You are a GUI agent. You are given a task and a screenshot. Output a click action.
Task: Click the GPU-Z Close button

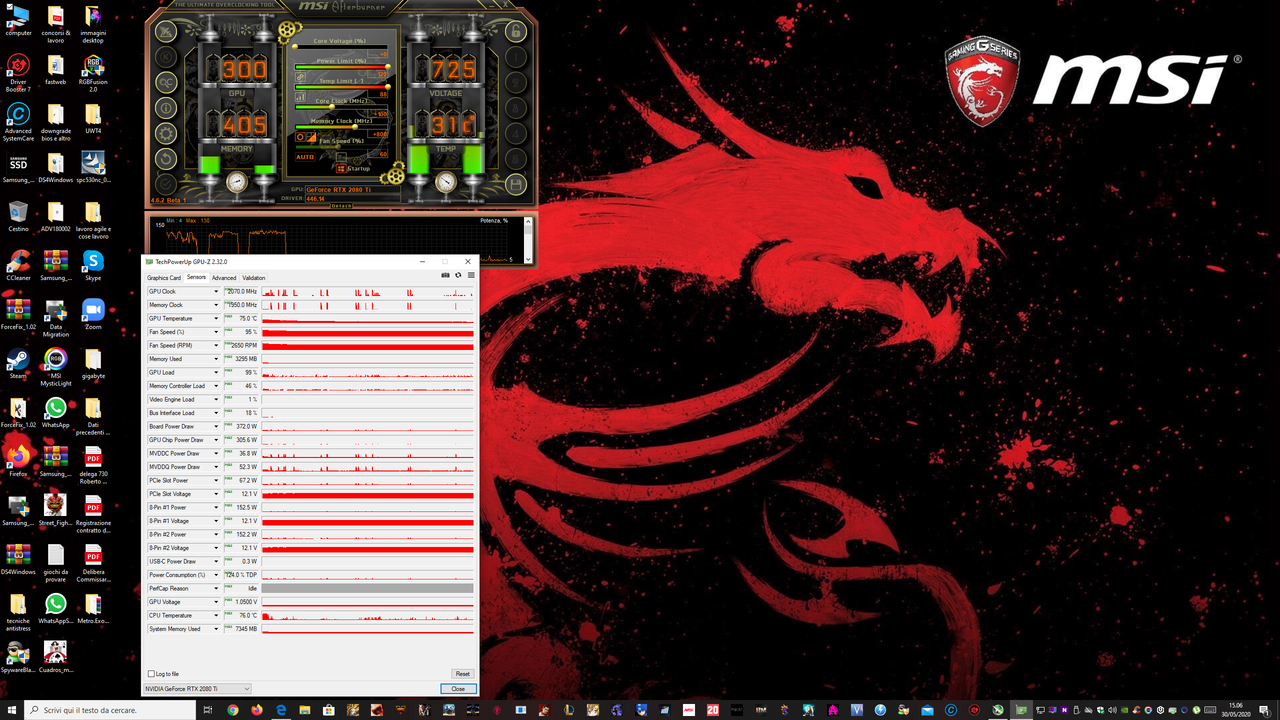tap(458, 689)
